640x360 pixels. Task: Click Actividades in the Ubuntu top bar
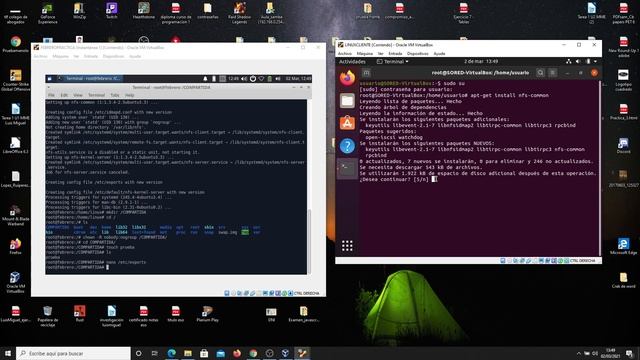(x=352, y=62)
